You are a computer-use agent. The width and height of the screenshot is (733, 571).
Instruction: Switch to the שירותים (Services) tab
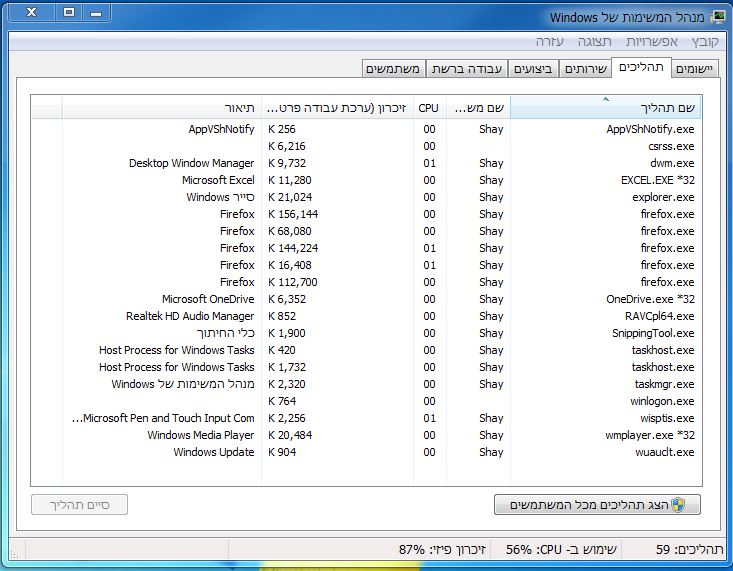[585, 69]
